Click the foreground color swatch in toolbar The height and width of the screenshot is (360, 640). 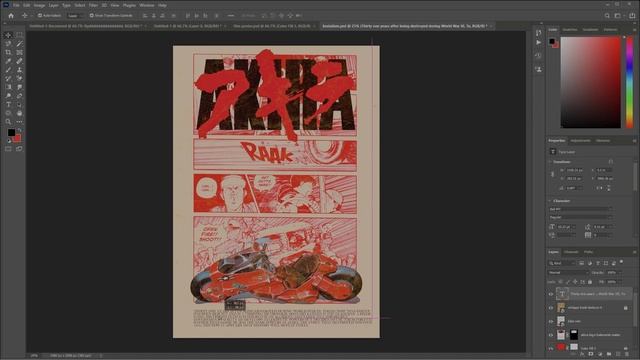coord(11,133)
